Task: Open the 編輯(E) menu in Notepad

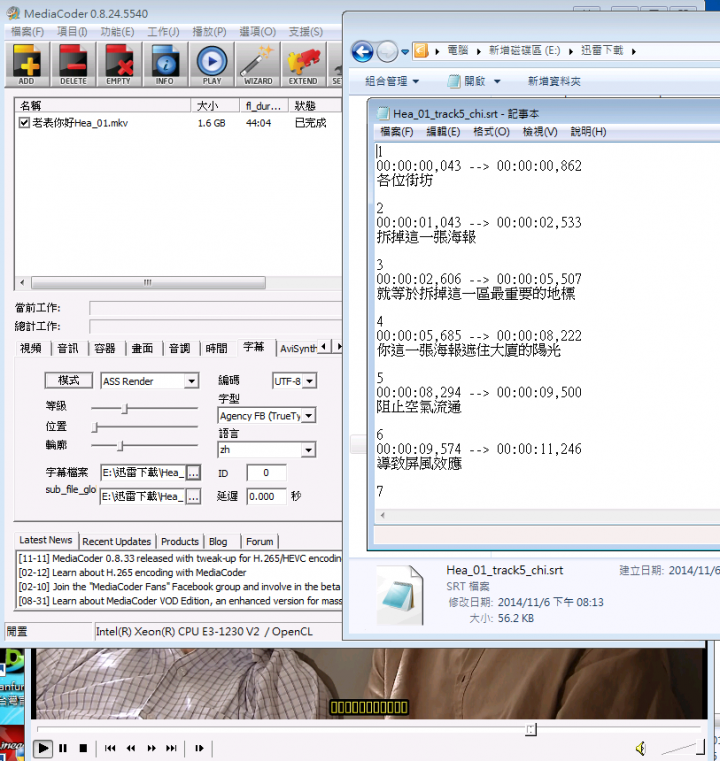Action: coord(443,132)
